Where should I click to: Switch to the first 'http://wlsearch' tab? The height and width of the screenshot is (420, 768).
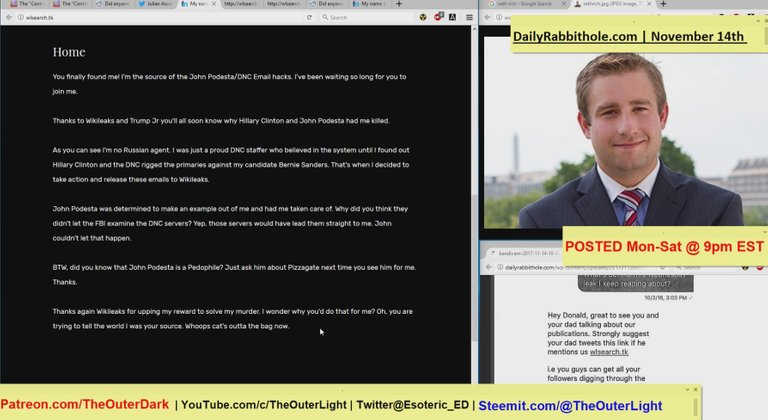[x=240, y=4]
